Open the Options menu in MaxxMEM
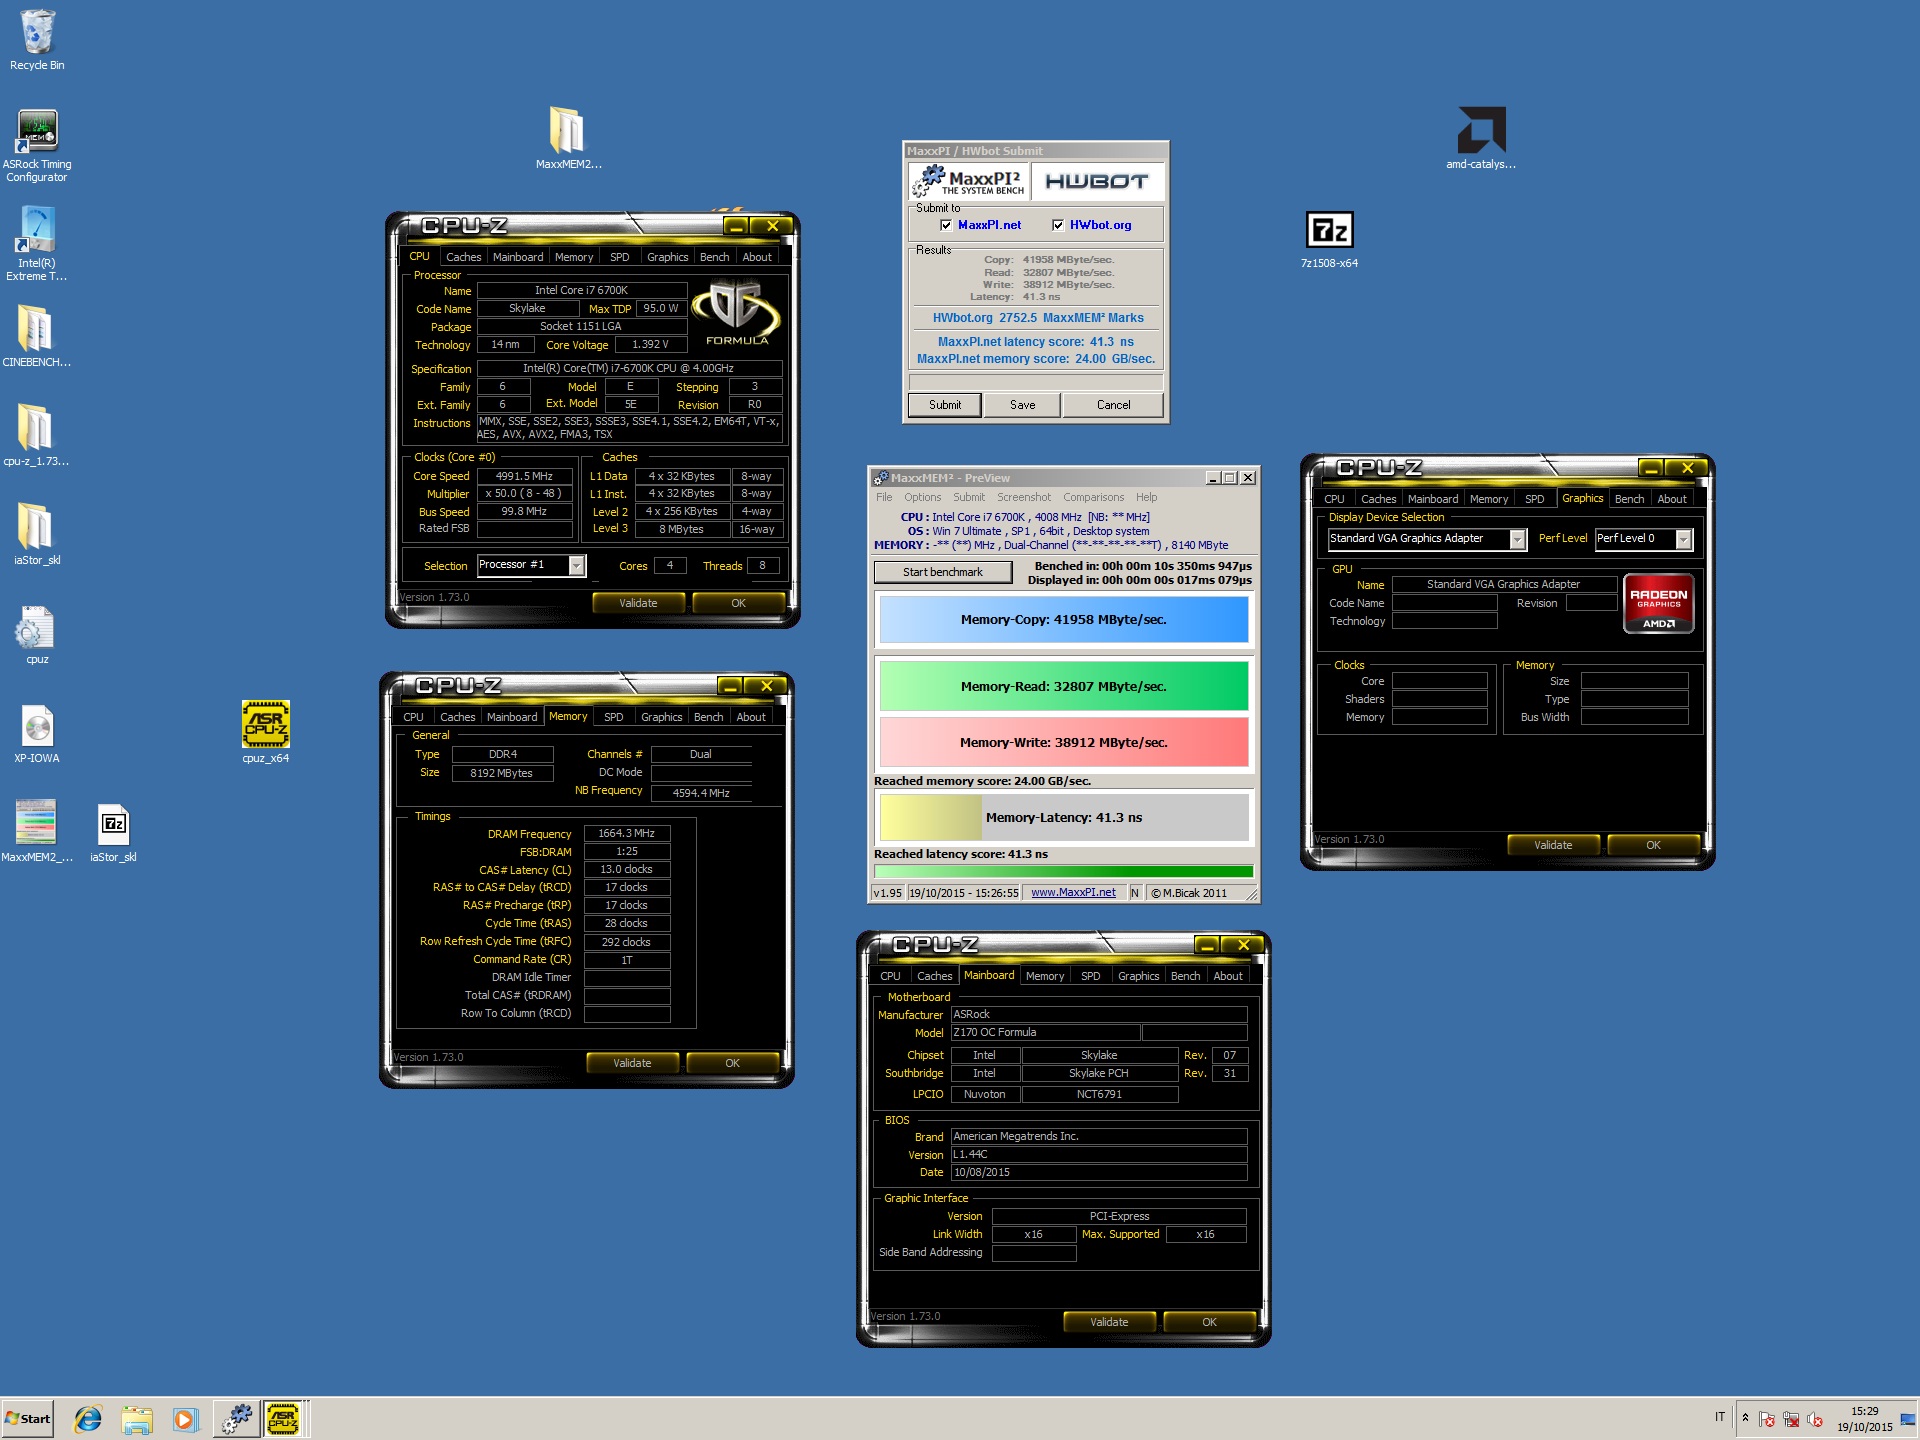Screen dimensions: 1920x1440 923,497
